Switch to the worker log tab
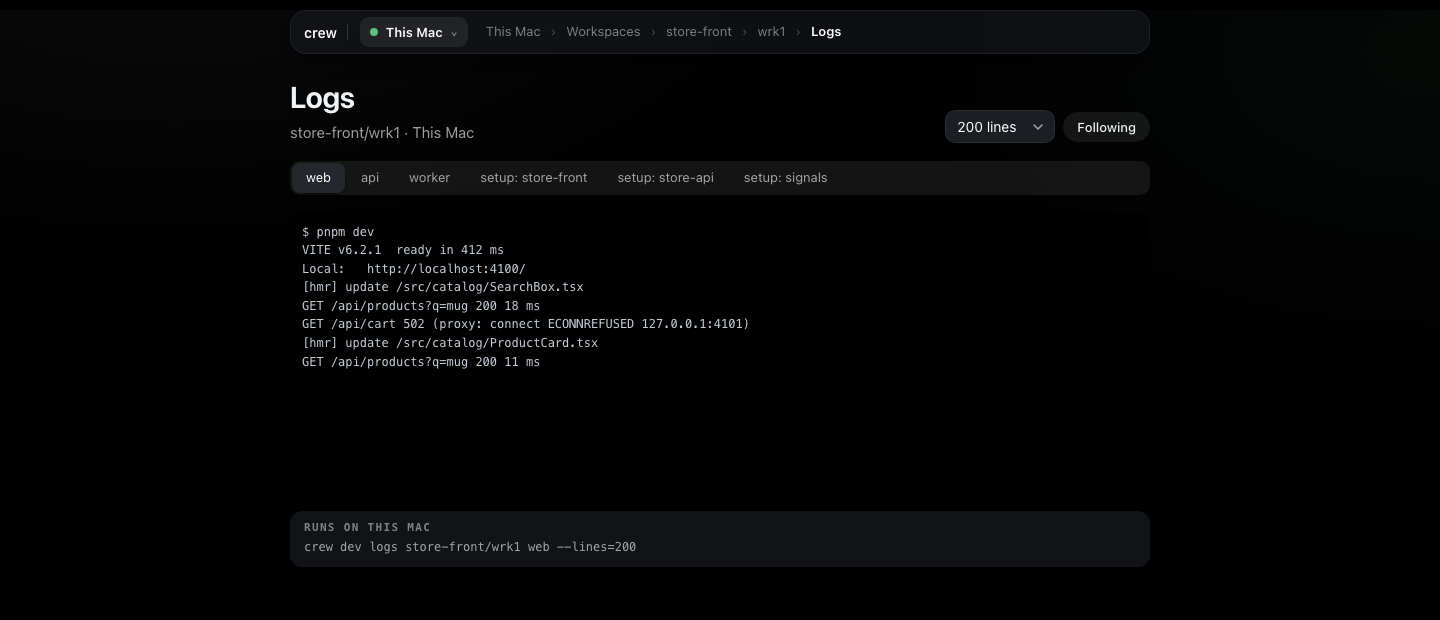This screenshot has width=1440, height=620. pos(429,178)
